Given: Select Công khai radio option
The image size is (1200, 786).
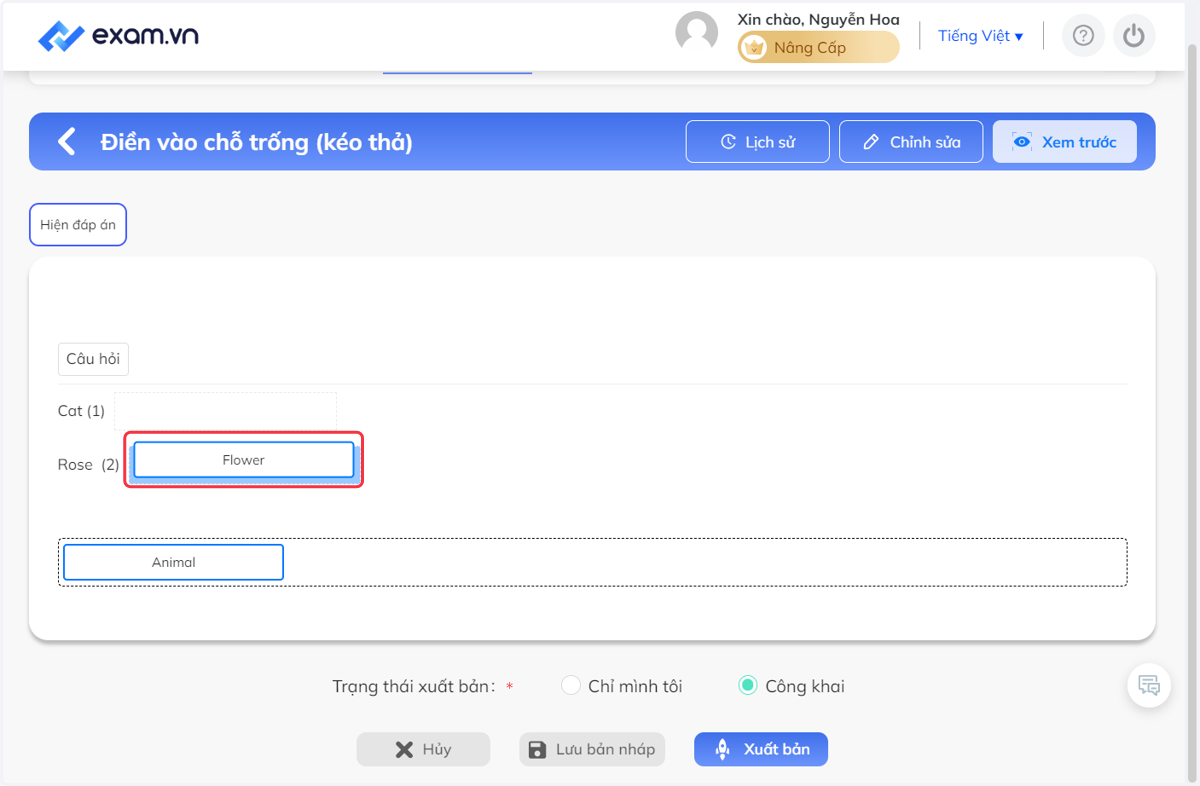Looking at the screenshot, I should (x=748, y=685).
